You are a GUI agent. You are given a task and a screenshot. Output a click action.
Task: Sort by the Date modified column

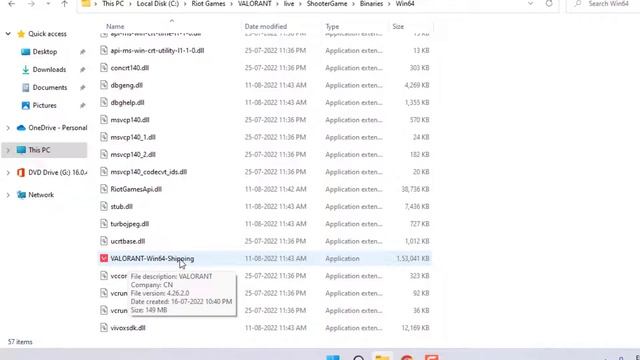coord(266,27)
